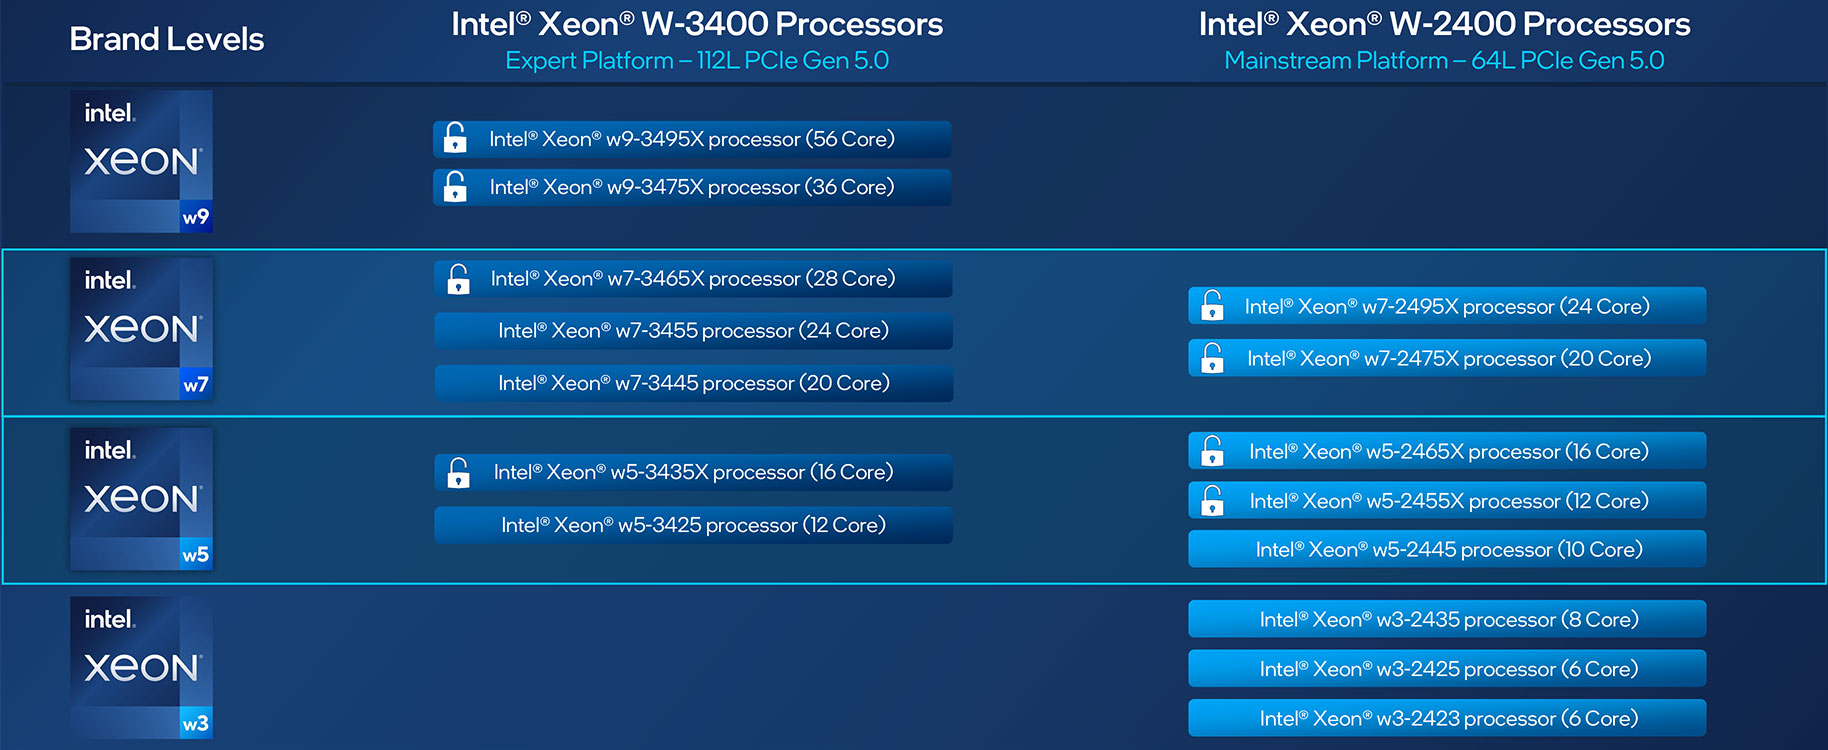Click the Xeon w3-2423 processor (6 Core) bar
This screenshot has width=1828, height=750.
(1447, 718)
